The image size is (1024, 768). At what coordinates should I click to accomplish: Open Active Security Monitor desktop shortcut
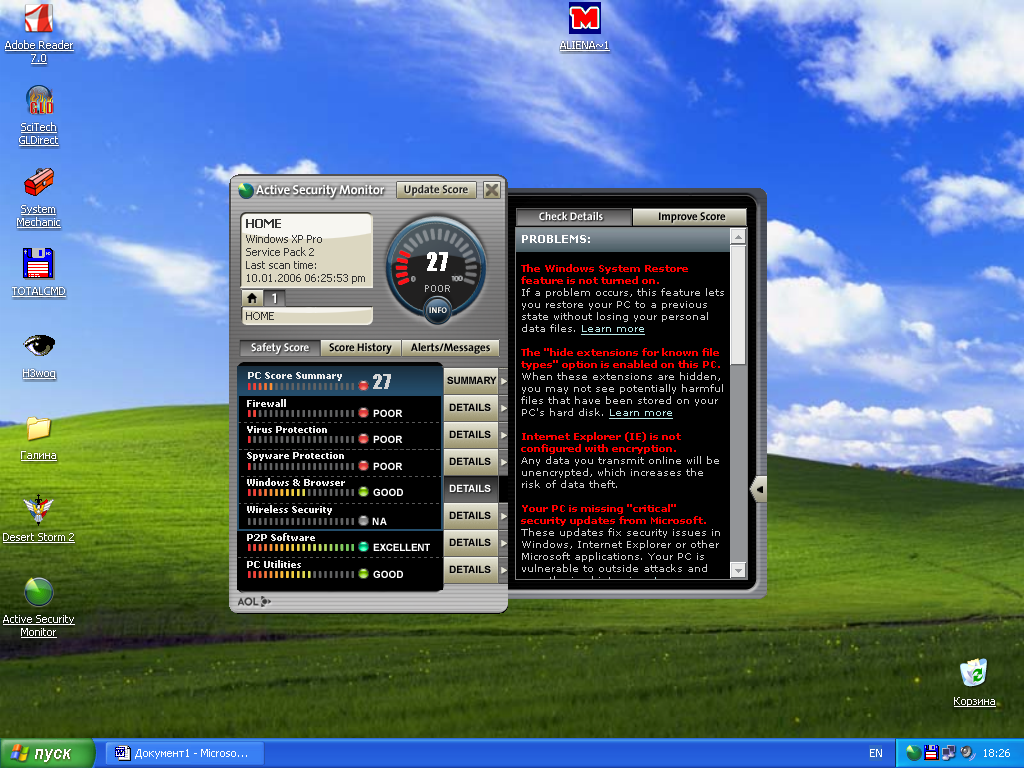pyautogui.click(x=39, y=607)
